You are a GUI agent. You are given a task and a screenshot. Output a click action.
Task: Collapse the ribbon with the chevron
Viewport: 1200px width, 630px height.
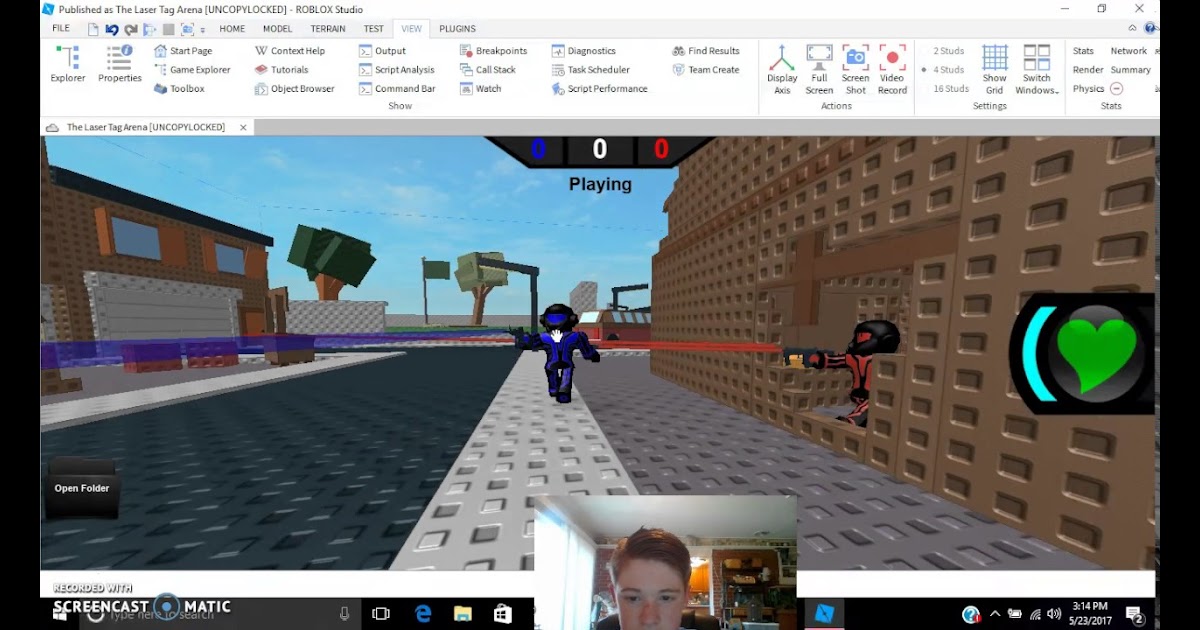pyautogui.click(x=1132, y=29)
